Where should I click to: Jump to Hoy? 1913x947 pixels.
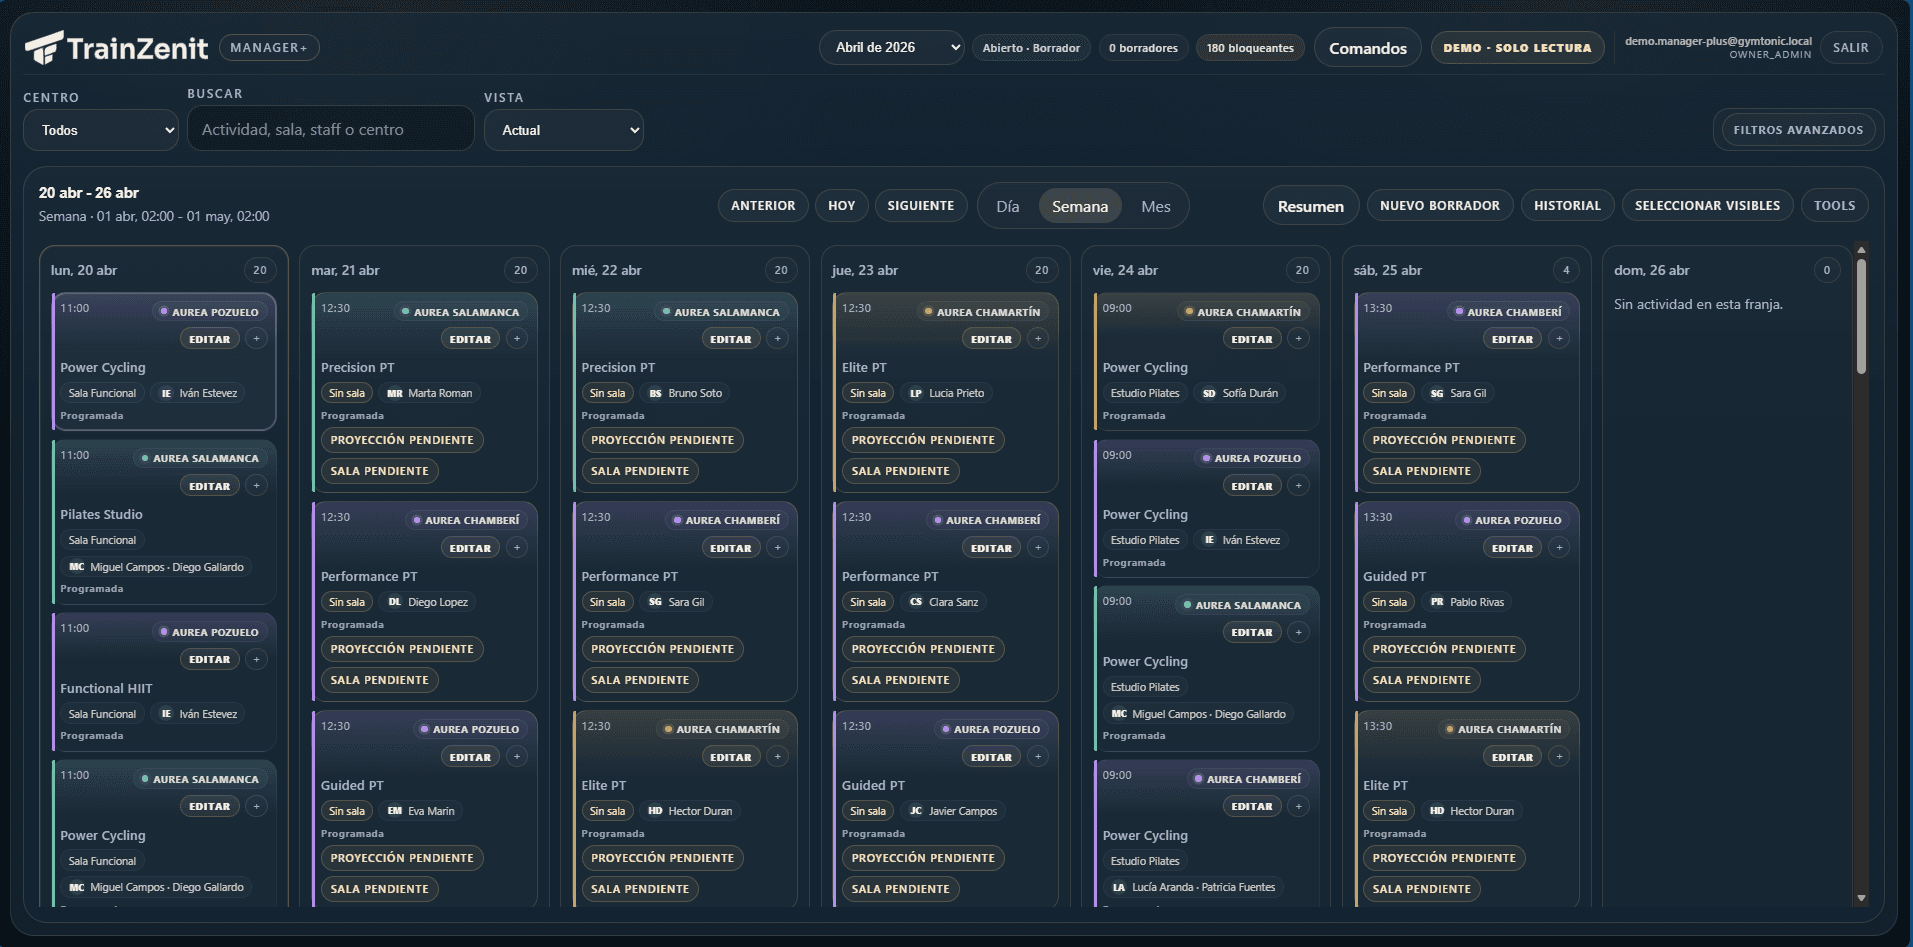click(842, 206)
